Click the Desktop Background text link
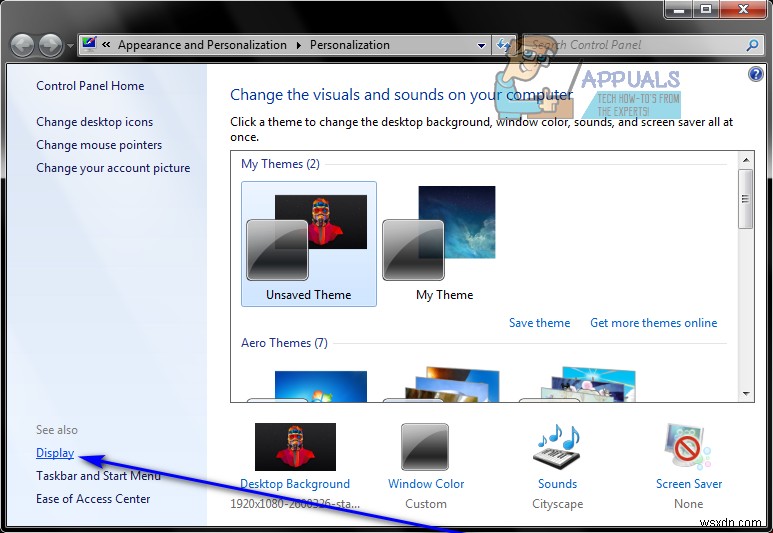This screenshot has width=773, height=533. click(x=295, y=484)
